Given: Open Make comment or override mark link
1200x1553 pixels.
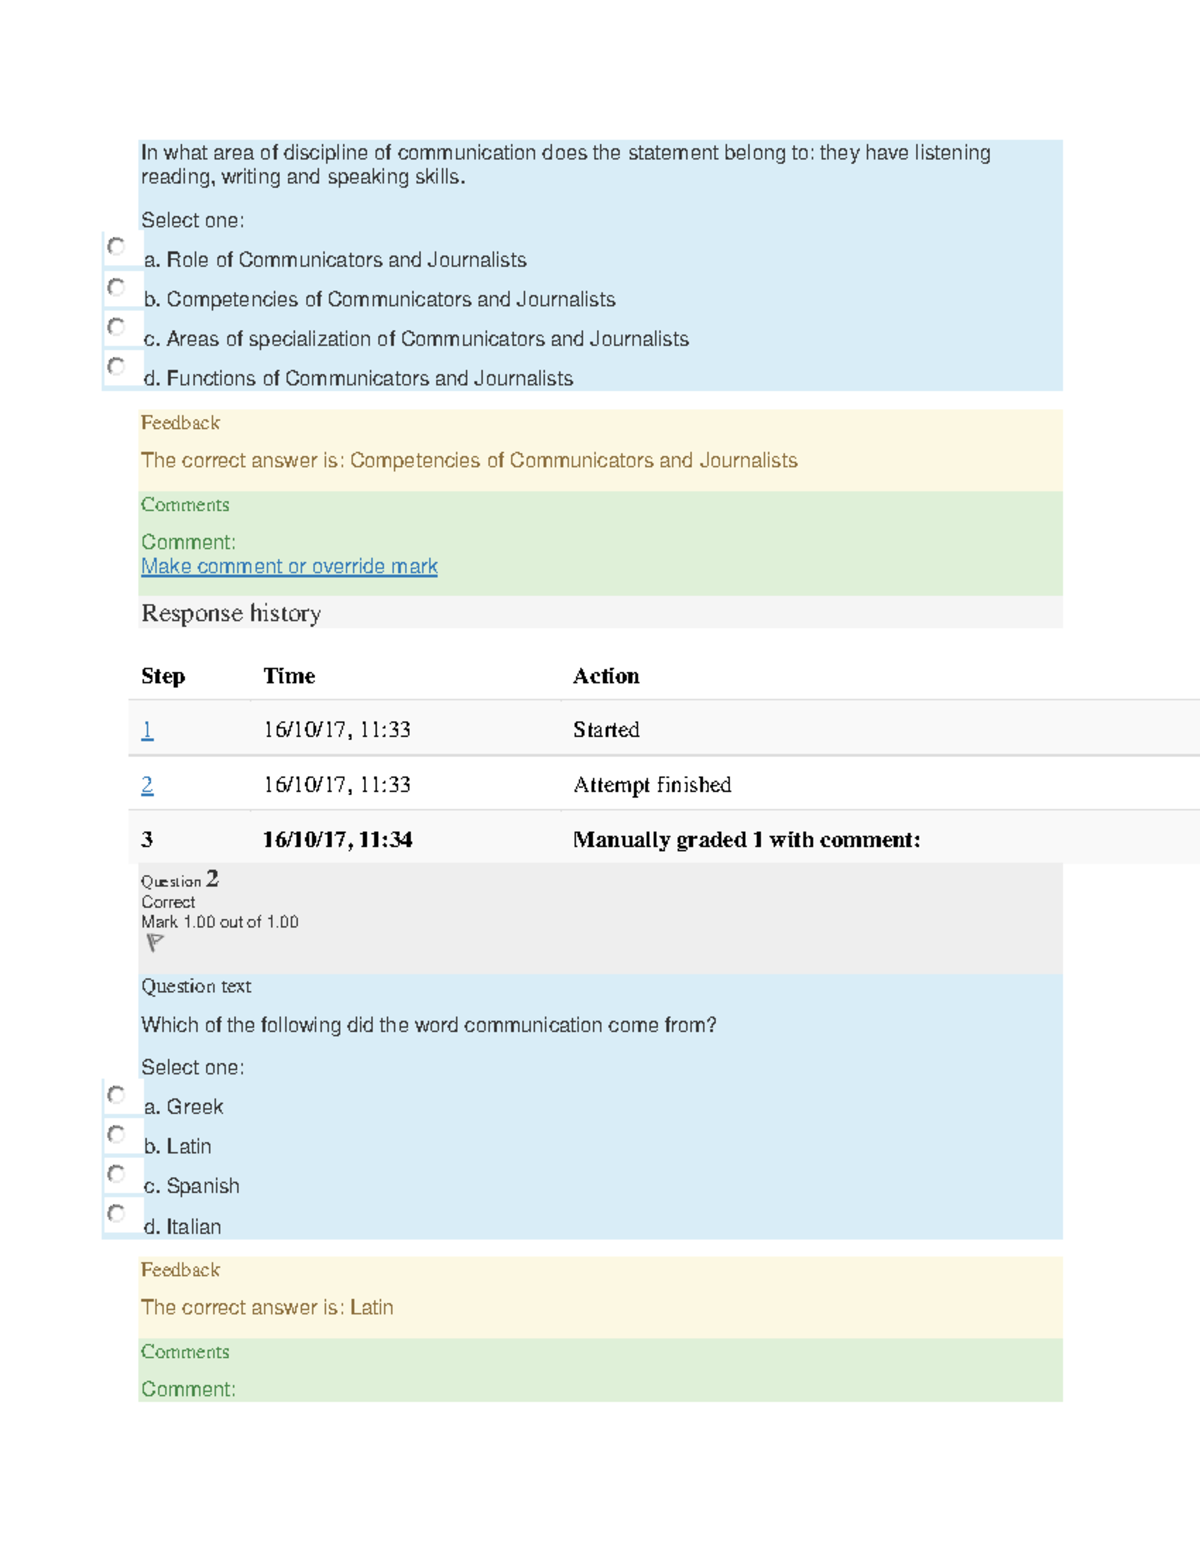Looking at the screenshot, I should (x=289, y=566).
